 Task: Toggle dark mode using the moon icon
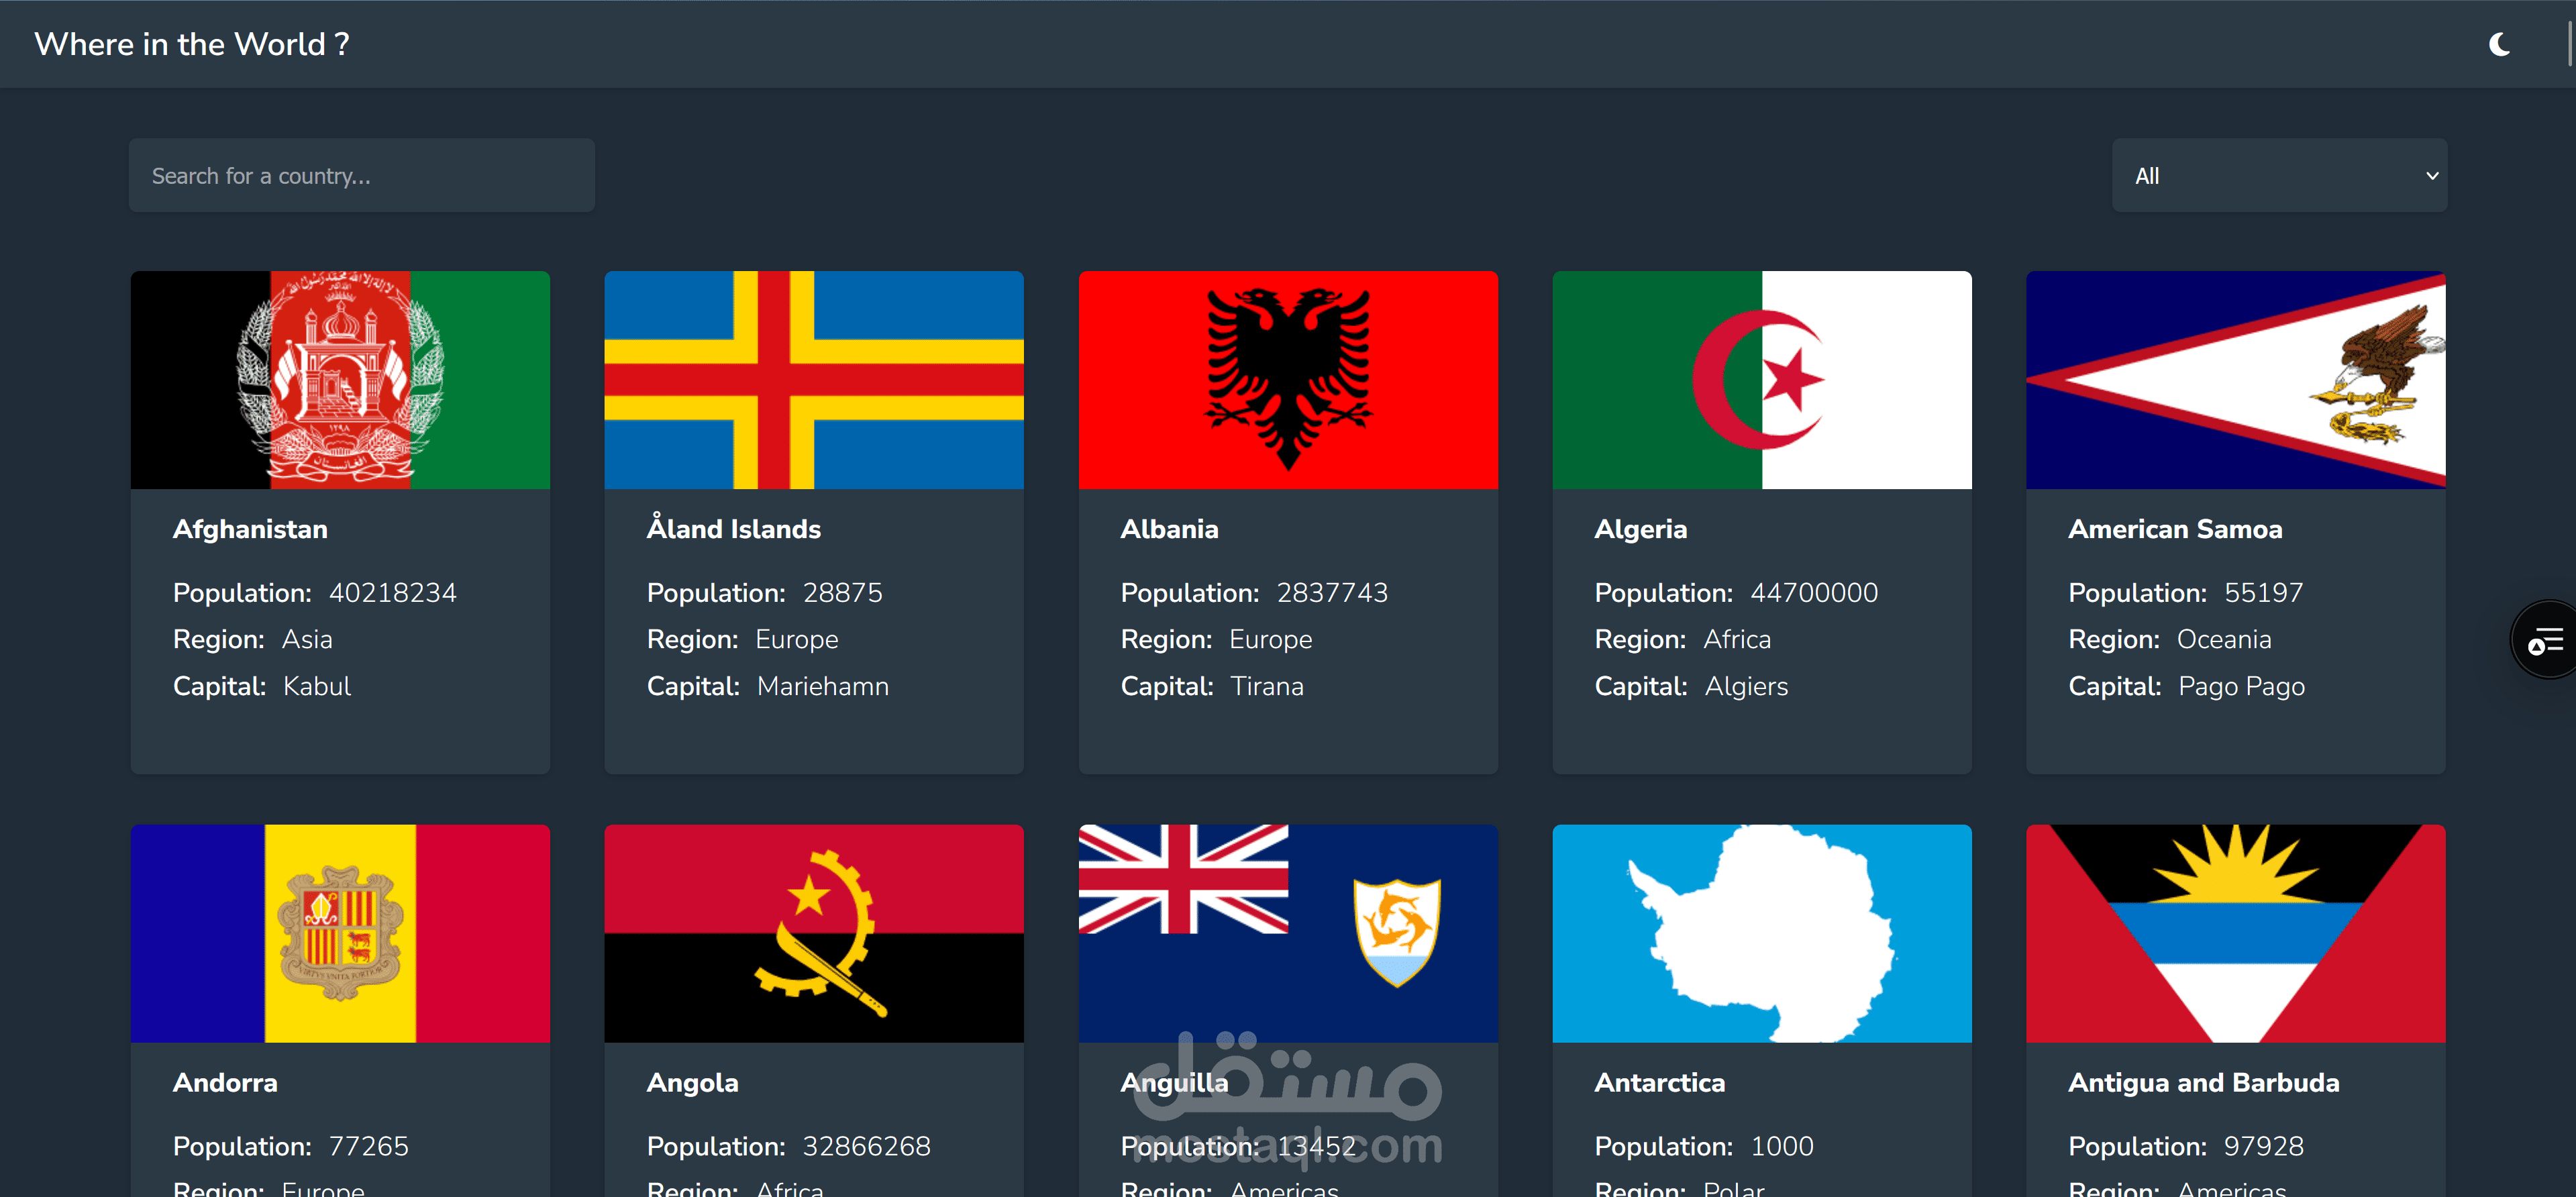[2500, 43]
